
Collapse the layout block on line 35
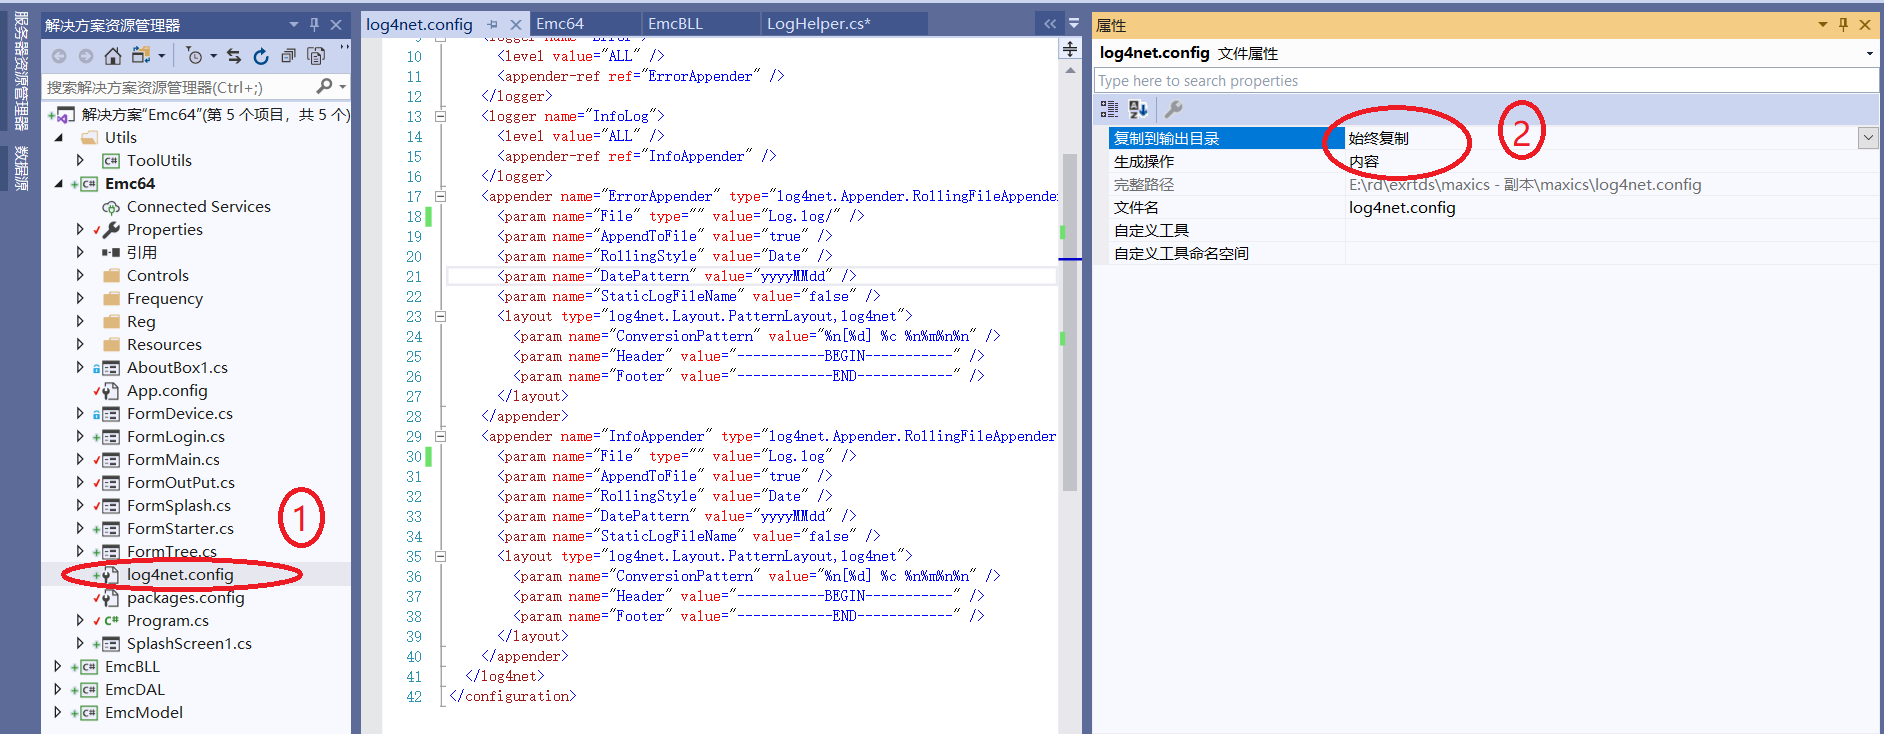coord(440,556)
